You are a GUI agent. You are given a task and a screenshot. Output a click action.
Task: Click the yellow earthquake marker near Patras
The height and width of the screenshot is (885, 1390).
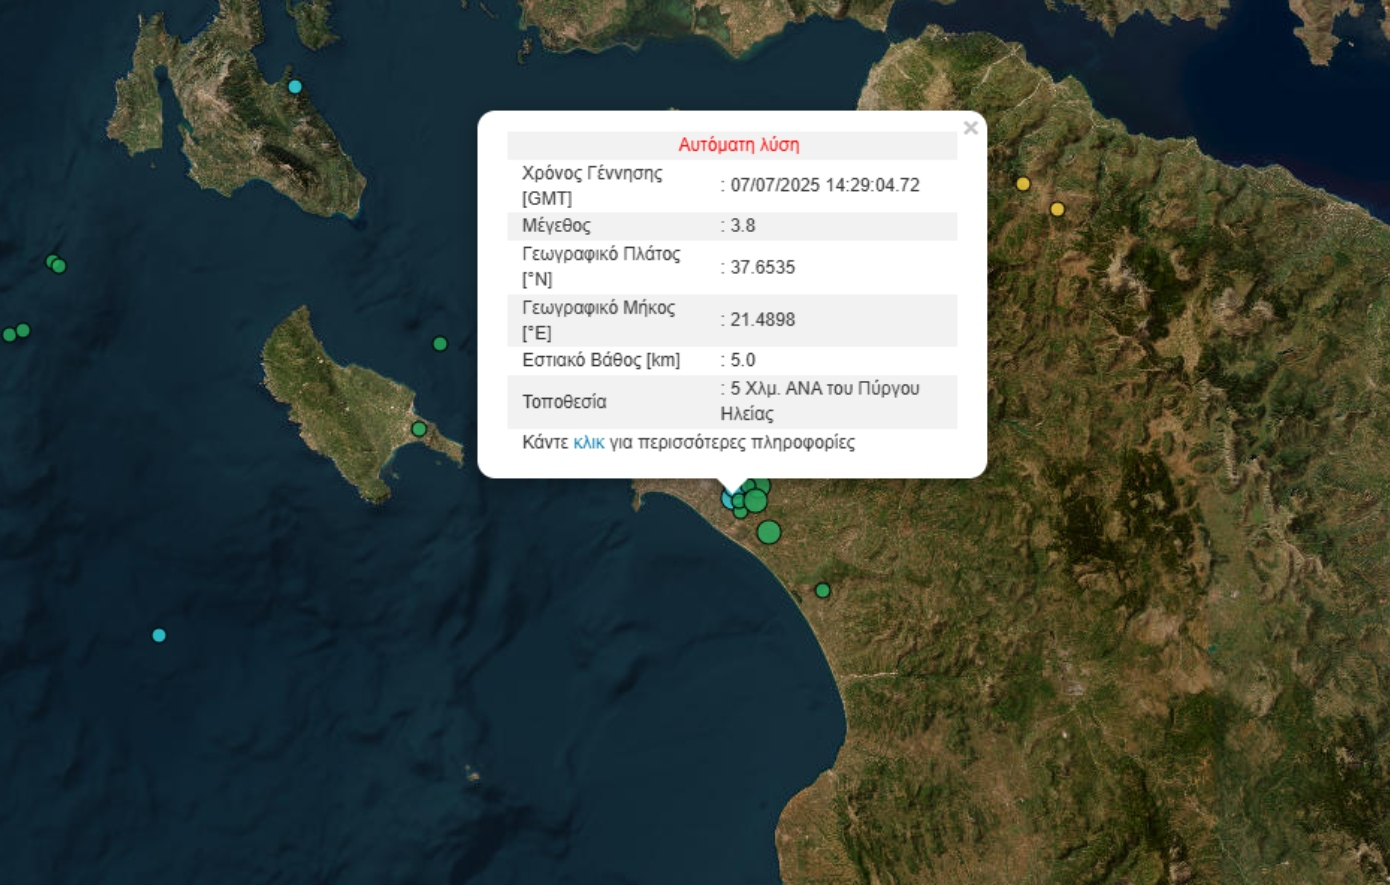coord(1022,185)
